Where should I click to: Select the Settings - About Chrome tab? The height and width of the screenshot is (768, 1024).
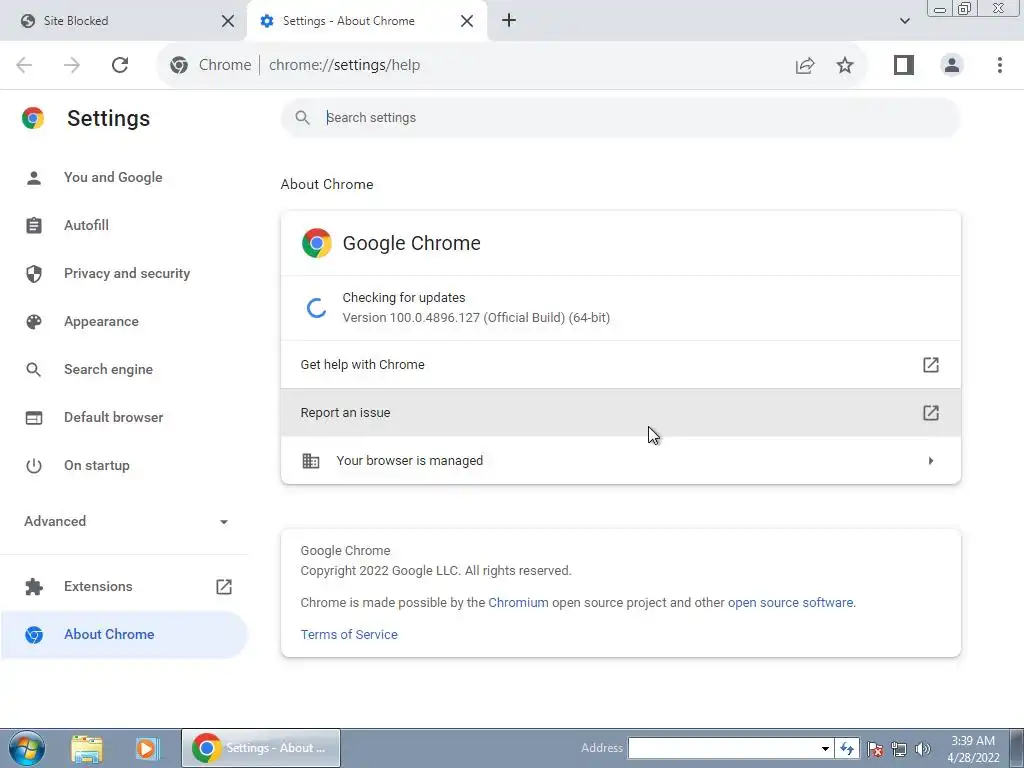point(366,21)
